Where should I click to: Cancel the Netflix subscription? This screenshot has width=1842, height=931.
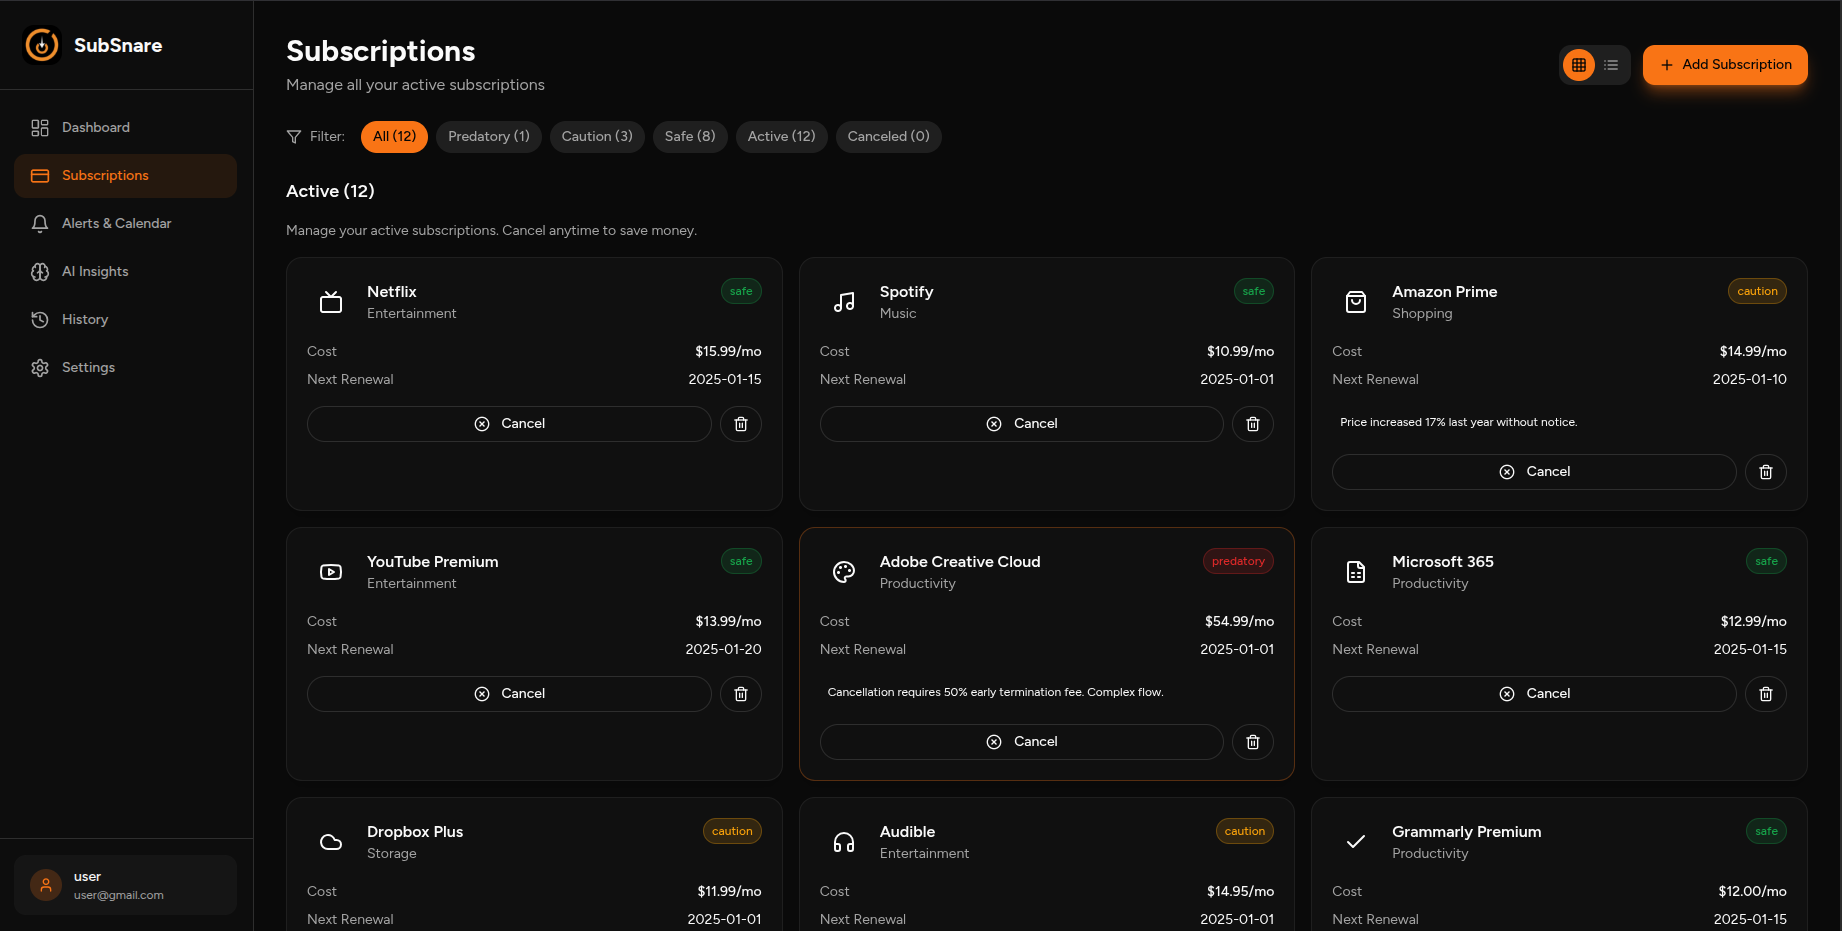[509, 424]
